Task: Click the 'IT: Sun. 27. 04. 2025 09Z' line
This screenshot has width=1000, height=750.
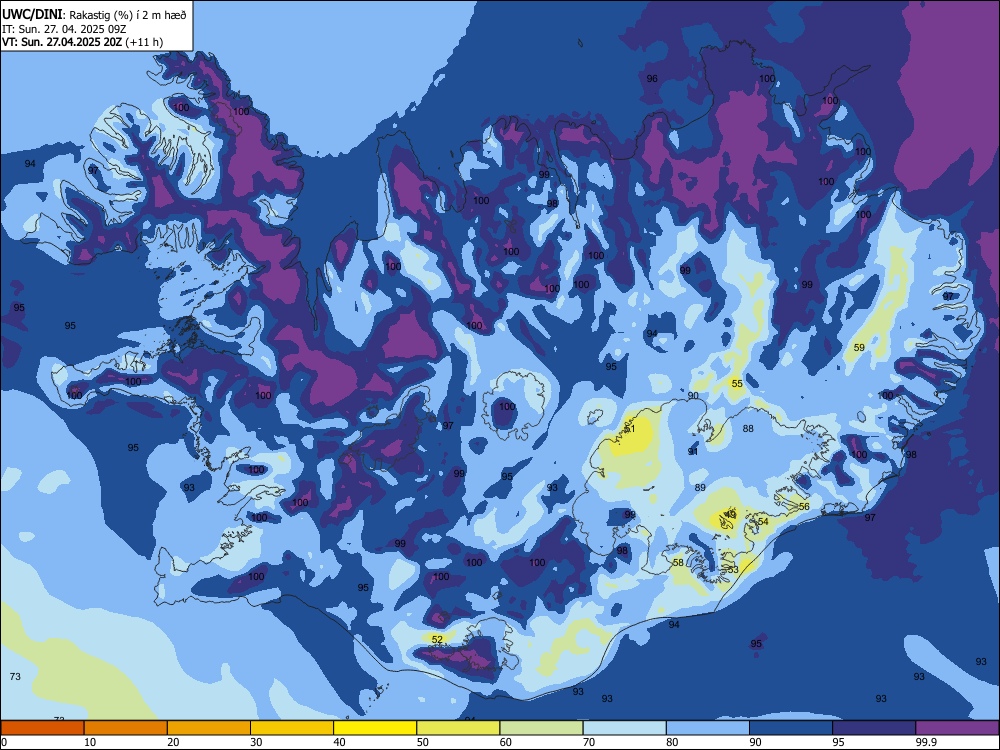Action: click(64, 29)
